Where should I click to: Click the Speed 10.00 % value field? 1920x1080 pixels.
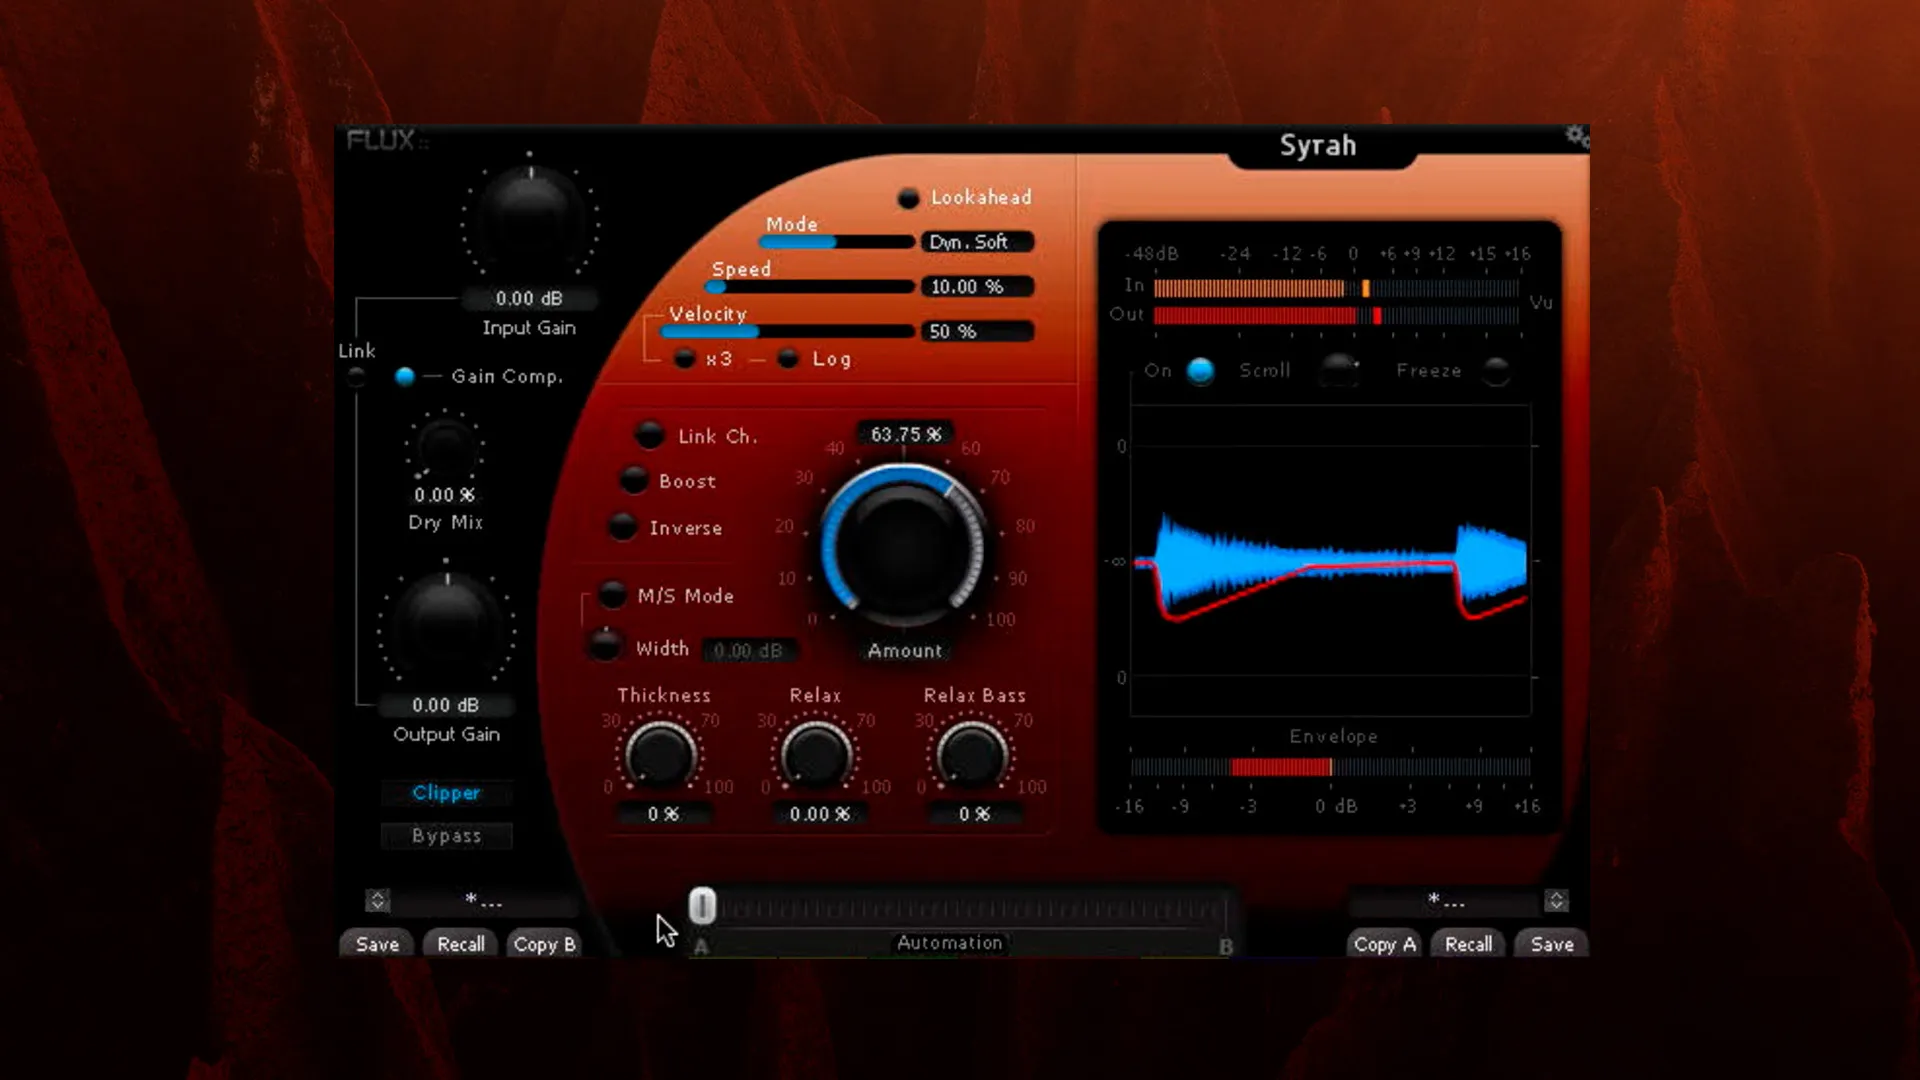coord(977,287)
